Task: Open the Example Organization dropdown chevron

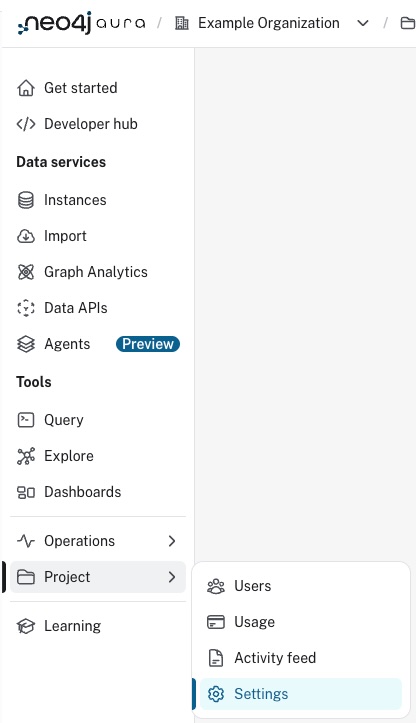Action: point(363,23)
